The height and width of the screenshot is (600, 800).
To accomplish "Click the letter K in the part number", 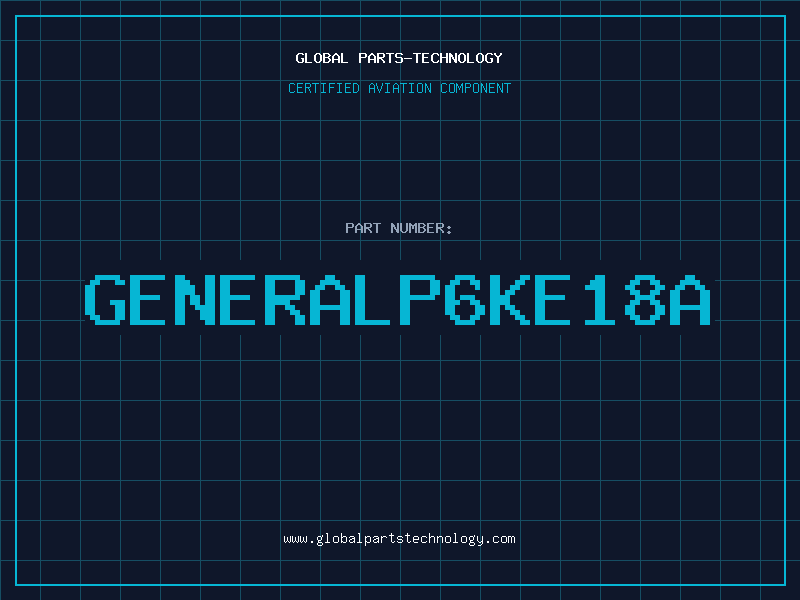I will tap(510, 300).
